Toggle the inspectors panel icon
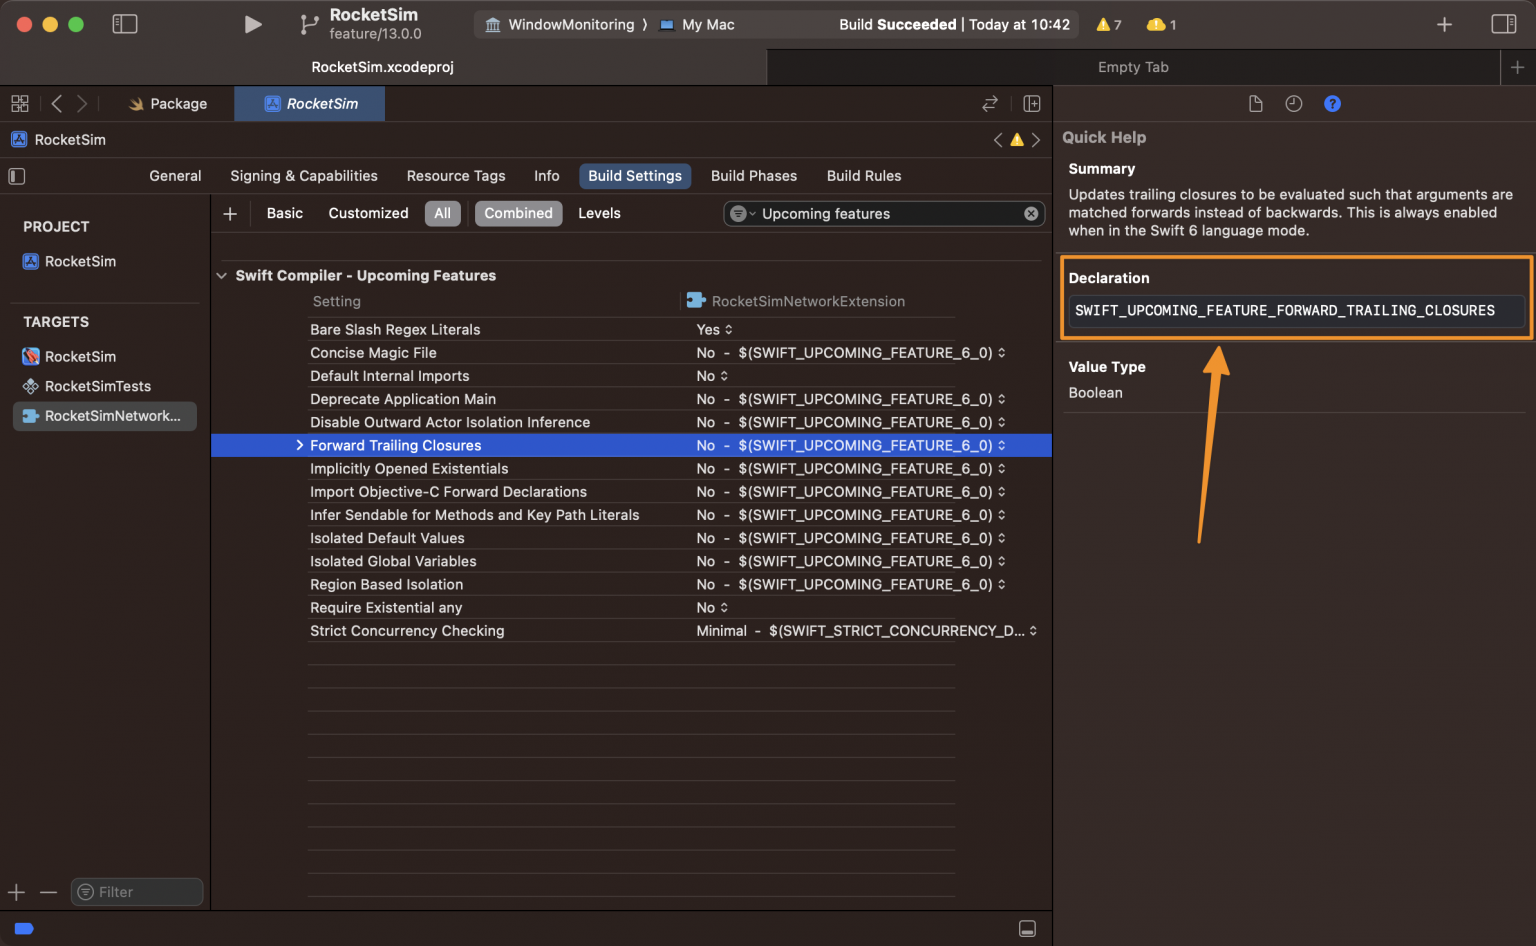 [1503, 24]
